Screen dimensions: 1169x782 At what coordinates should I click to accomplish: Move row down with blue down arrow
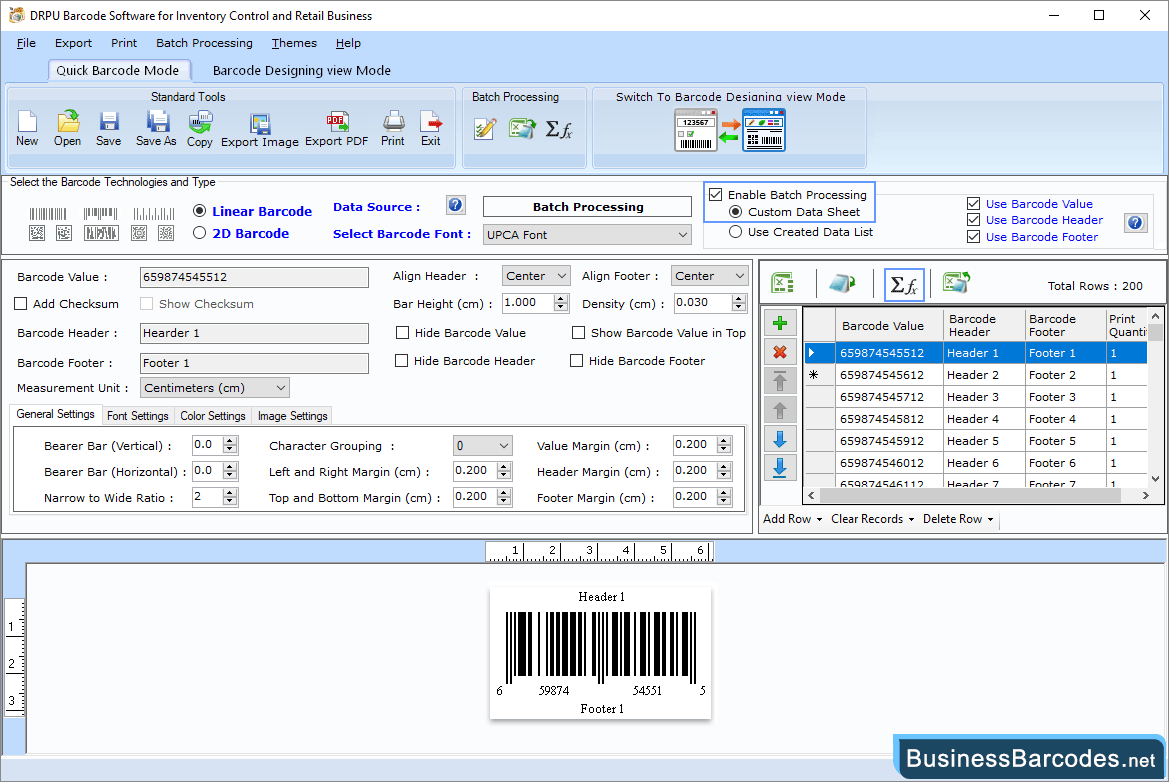[x=780, y=439]
